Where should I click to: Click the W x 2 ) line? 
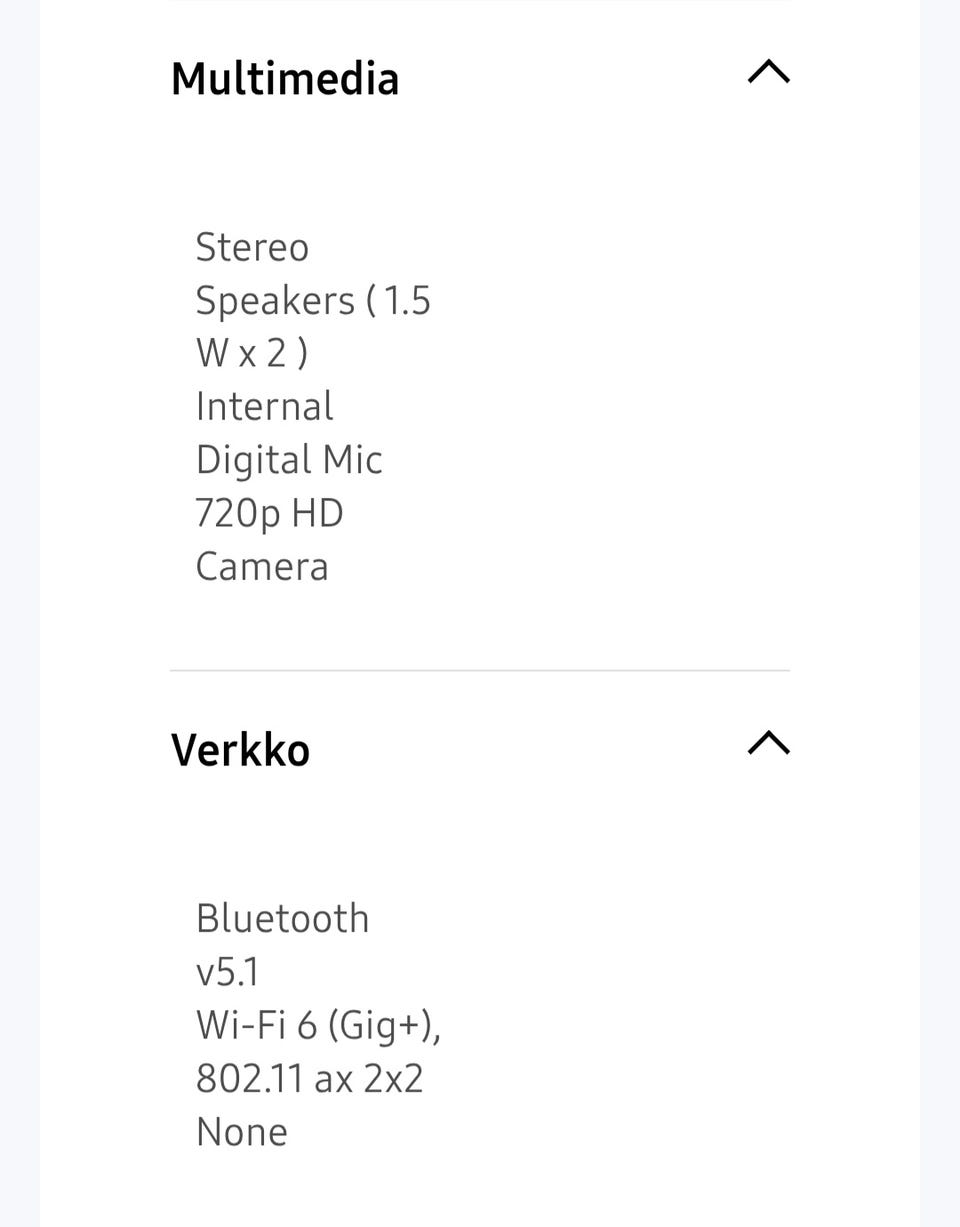(252, 353)
